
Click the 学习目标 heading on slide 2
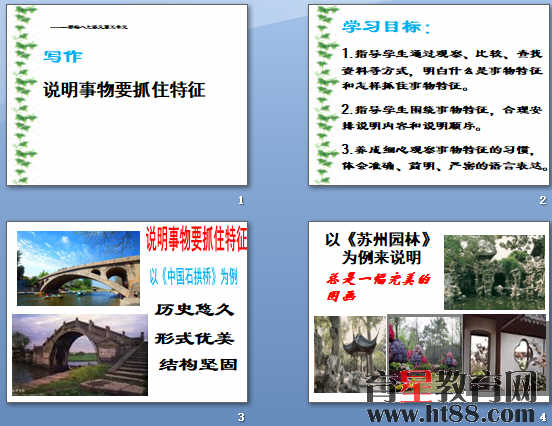(386, 26)
